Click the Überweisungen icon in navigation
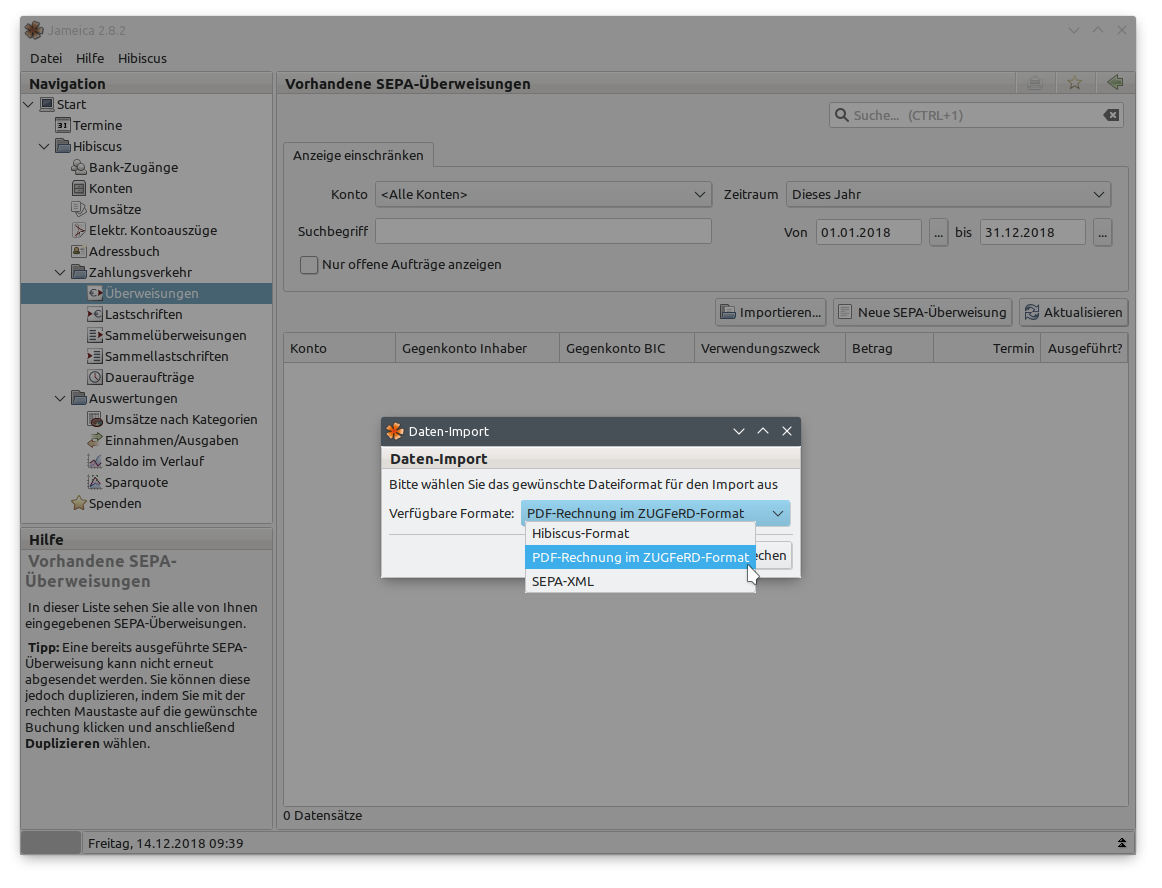The width and height of the screenshot is (1162, 888). pos(95,293)
